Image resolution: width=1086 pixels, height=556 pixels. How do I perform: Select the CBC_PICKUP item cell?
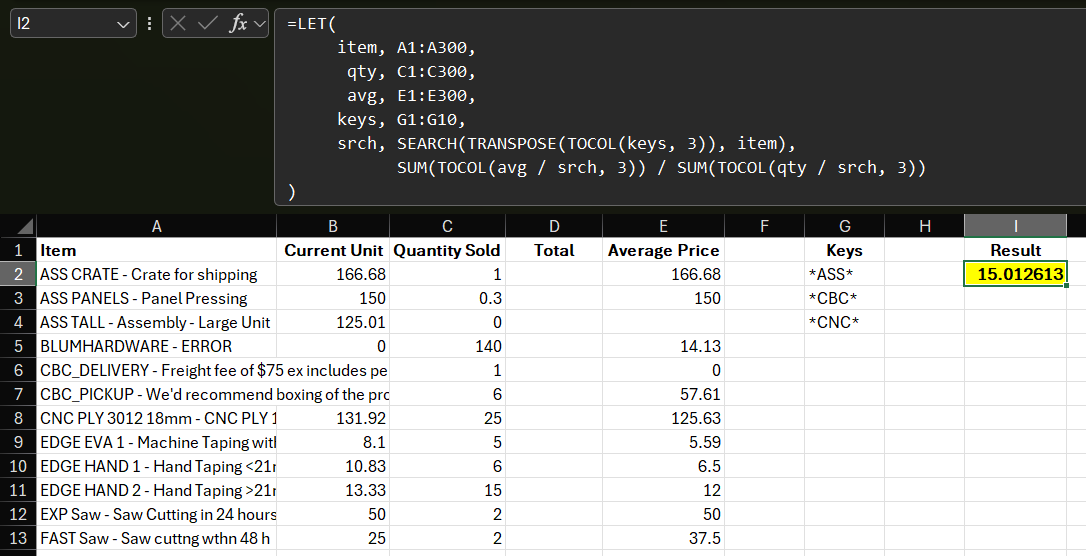click(157, 394)
